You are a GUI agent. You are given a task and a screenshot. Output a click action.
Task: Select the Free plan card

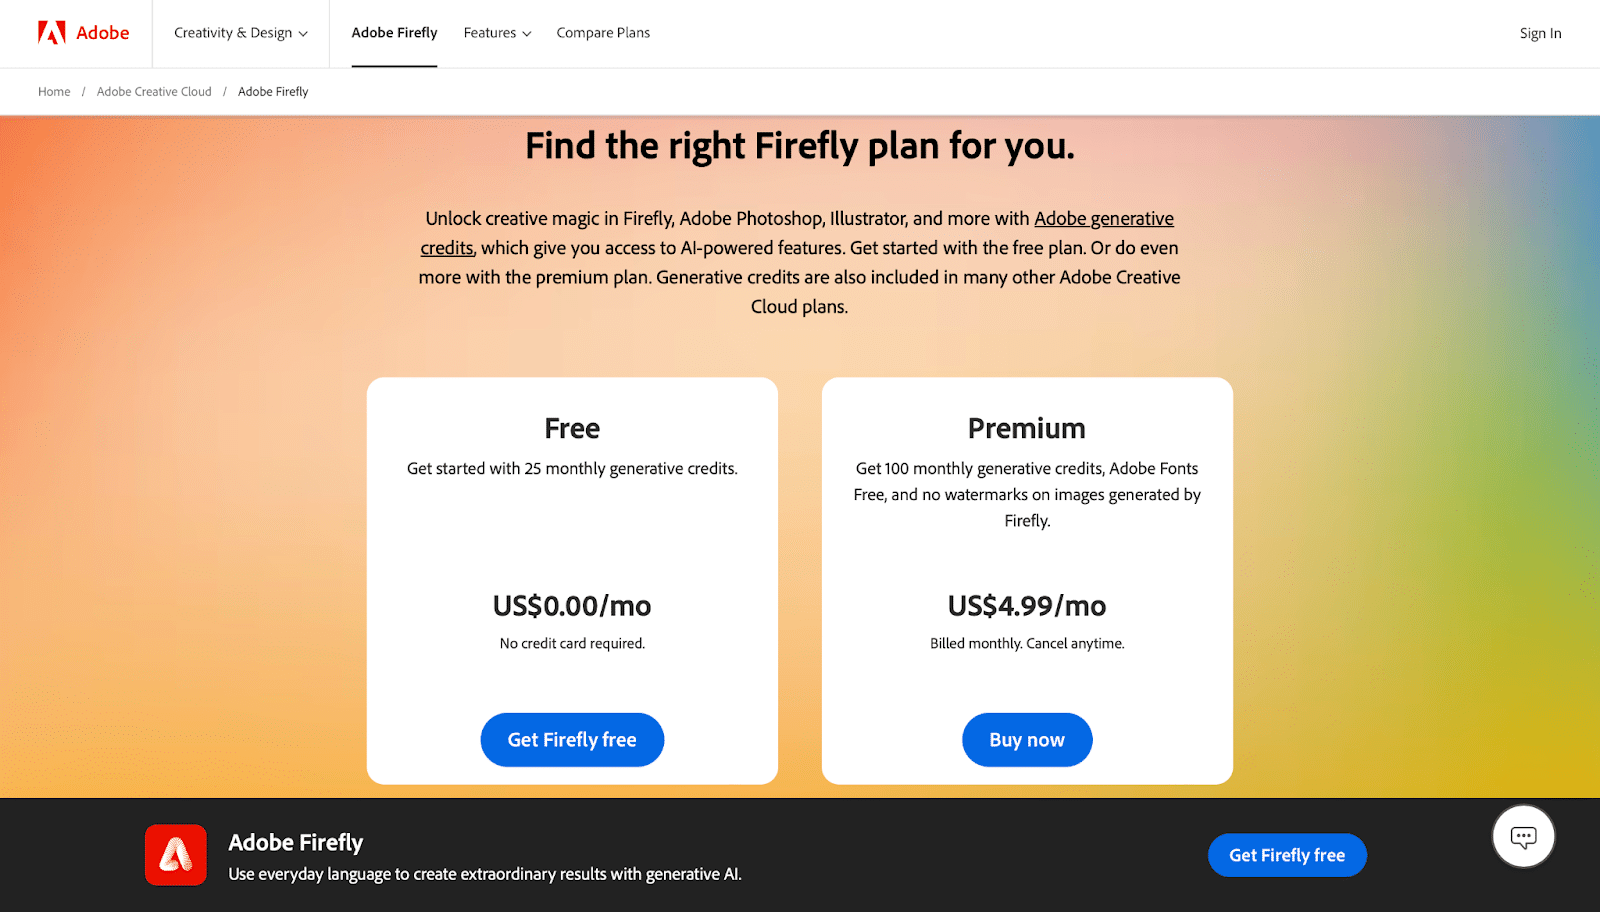pyautogui.click(x=572, y=580)
